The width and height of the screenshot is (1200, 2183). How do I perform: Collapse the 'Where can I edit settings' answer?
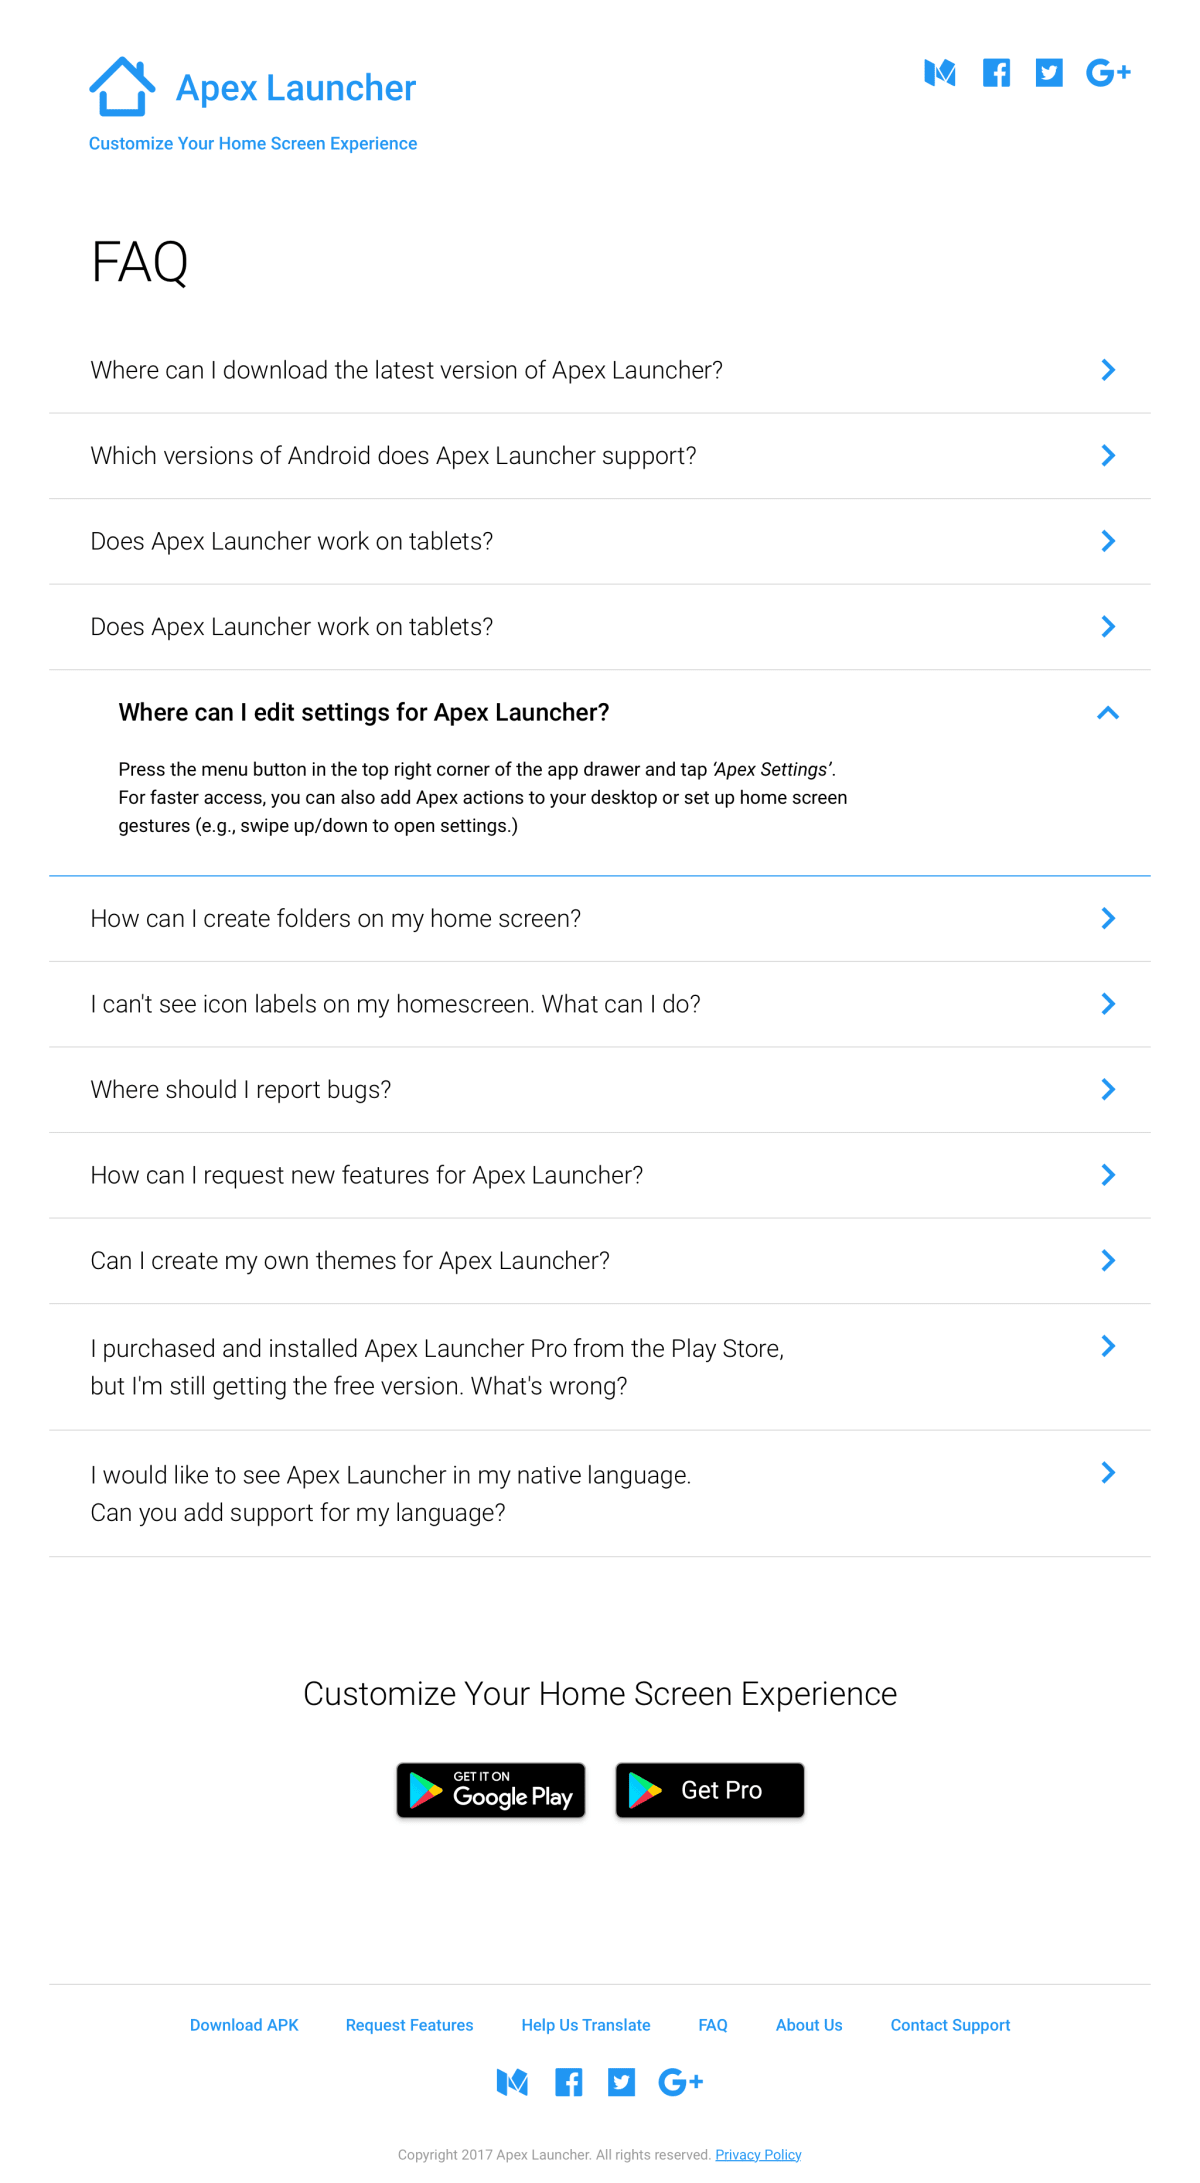[1107, 713]
